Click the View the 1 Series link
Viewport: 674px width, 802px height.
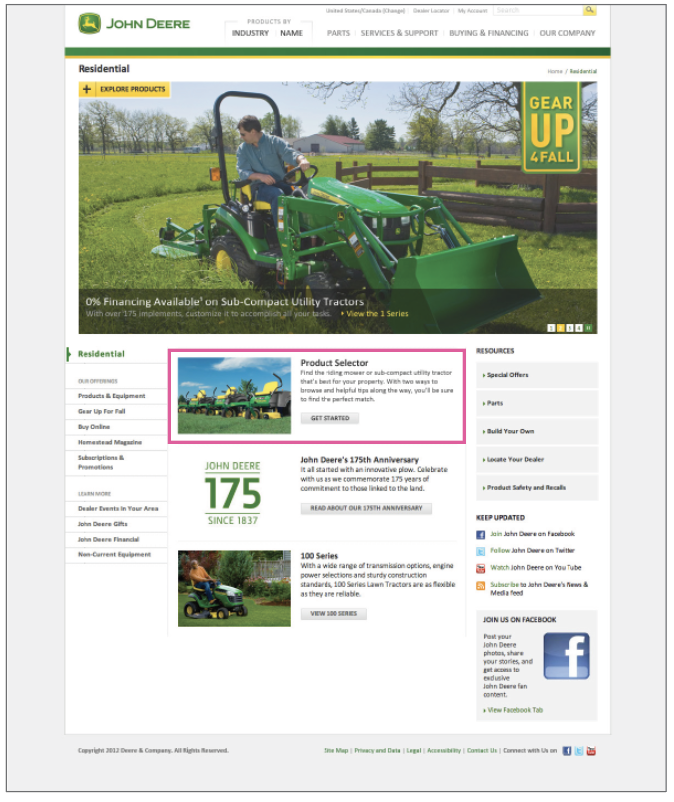pos(377,314)
